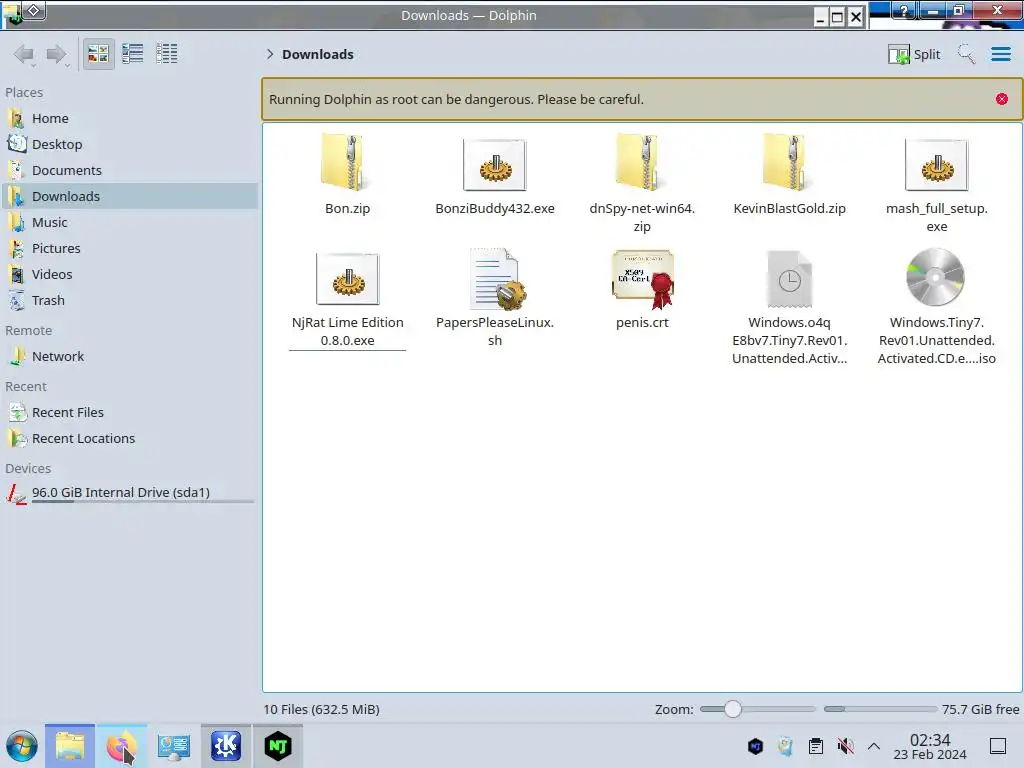Expand hidden system tray icons arrow
Image resolution: width=1024 pixels, height=768 pixels.
coord(874,746)
